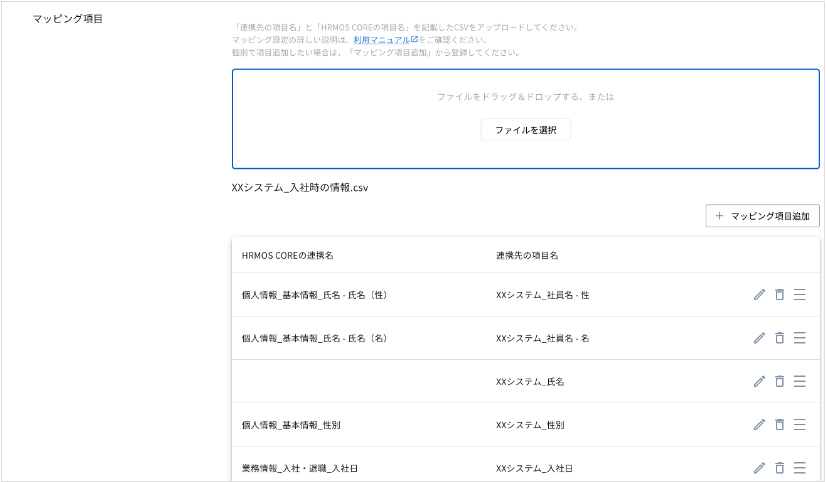Click the ファイルを選択 button
This screenshot has width=826, height=482.
tap(525, 130)
